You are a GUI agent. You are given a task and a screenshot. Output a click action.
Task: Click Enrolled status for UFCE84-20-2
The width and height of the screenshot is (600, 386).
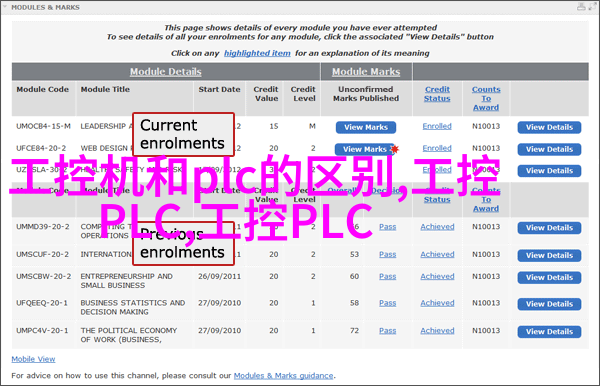point(437,148)
